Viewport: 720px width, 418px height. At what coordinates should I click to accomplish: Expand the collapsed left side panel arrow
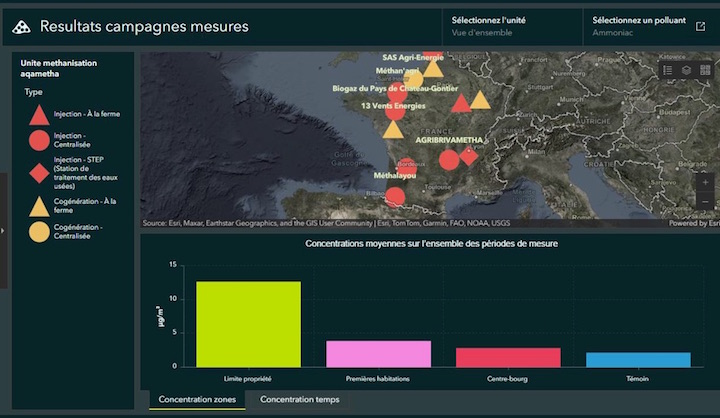pos(3,230)
